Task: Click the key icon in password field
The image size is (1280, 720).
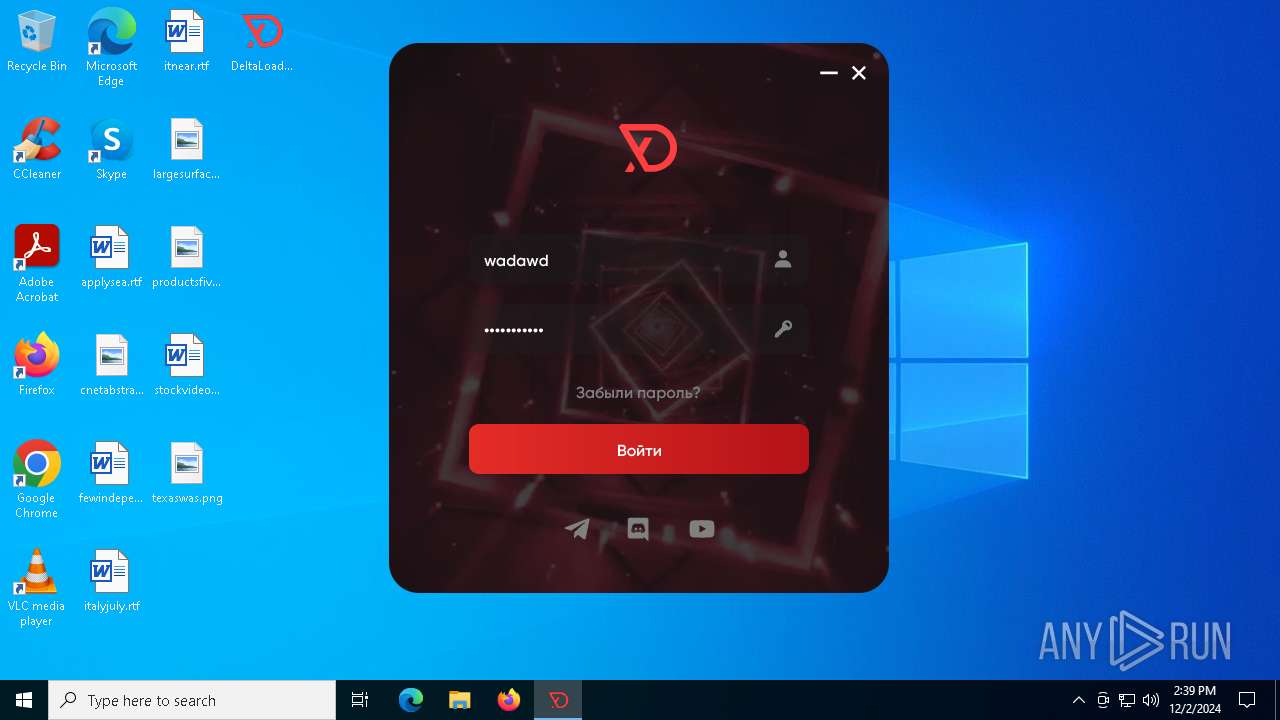Action: point(783,329)
